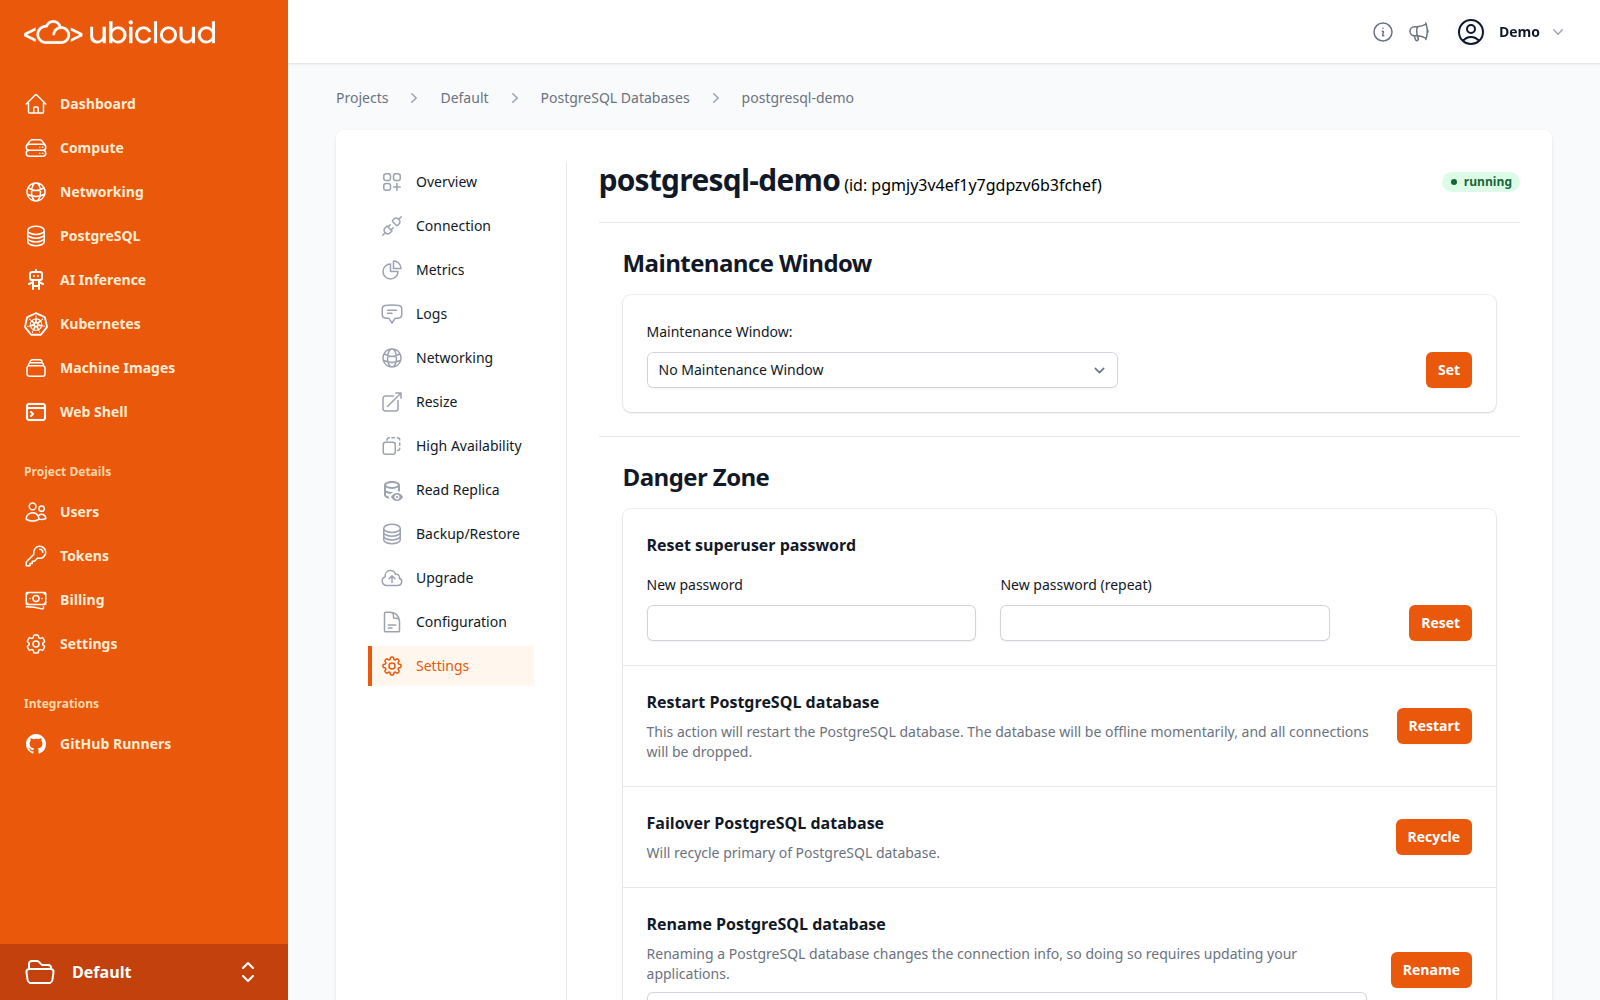Click the Machine Images icon
The height and width of the screenshot is (1000, 1600).
coord(36,368)
